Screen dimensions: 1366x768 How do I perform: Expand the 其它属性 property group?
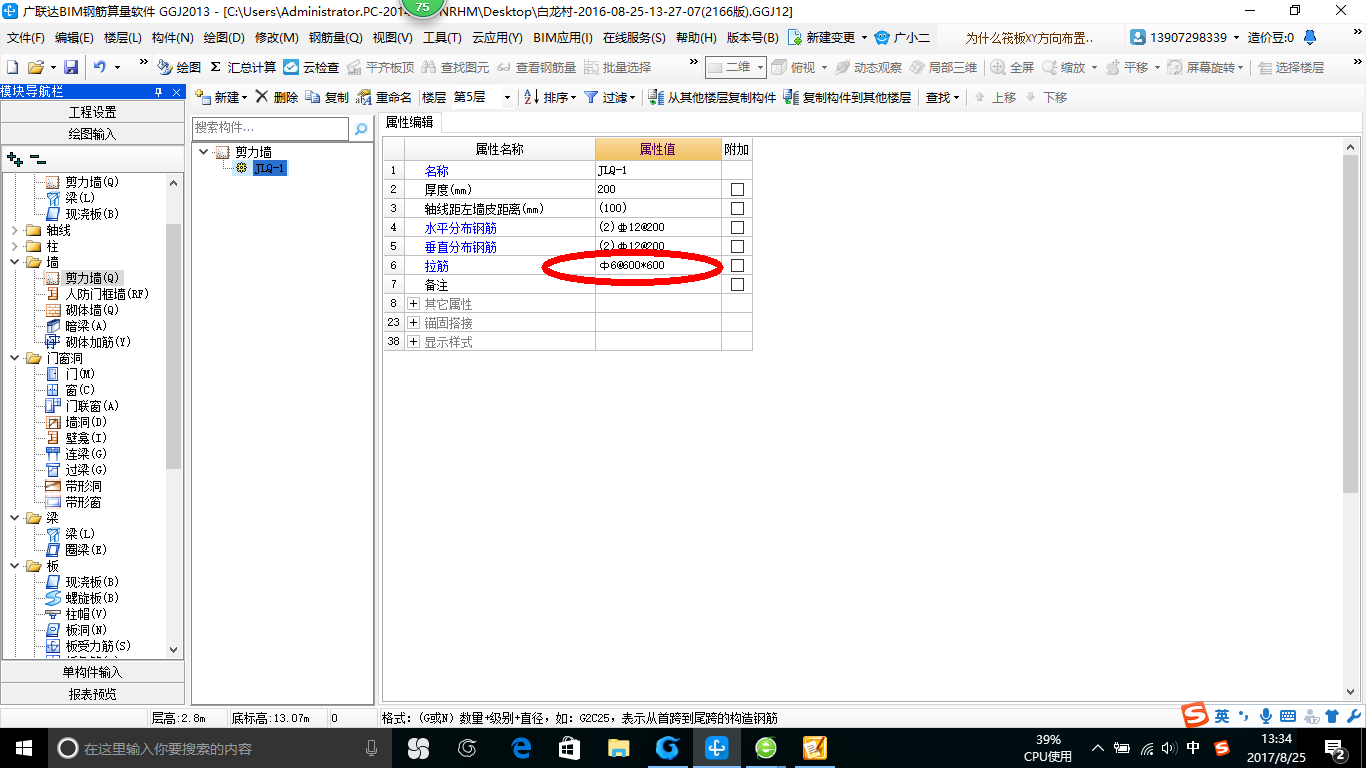coord(413,304)
